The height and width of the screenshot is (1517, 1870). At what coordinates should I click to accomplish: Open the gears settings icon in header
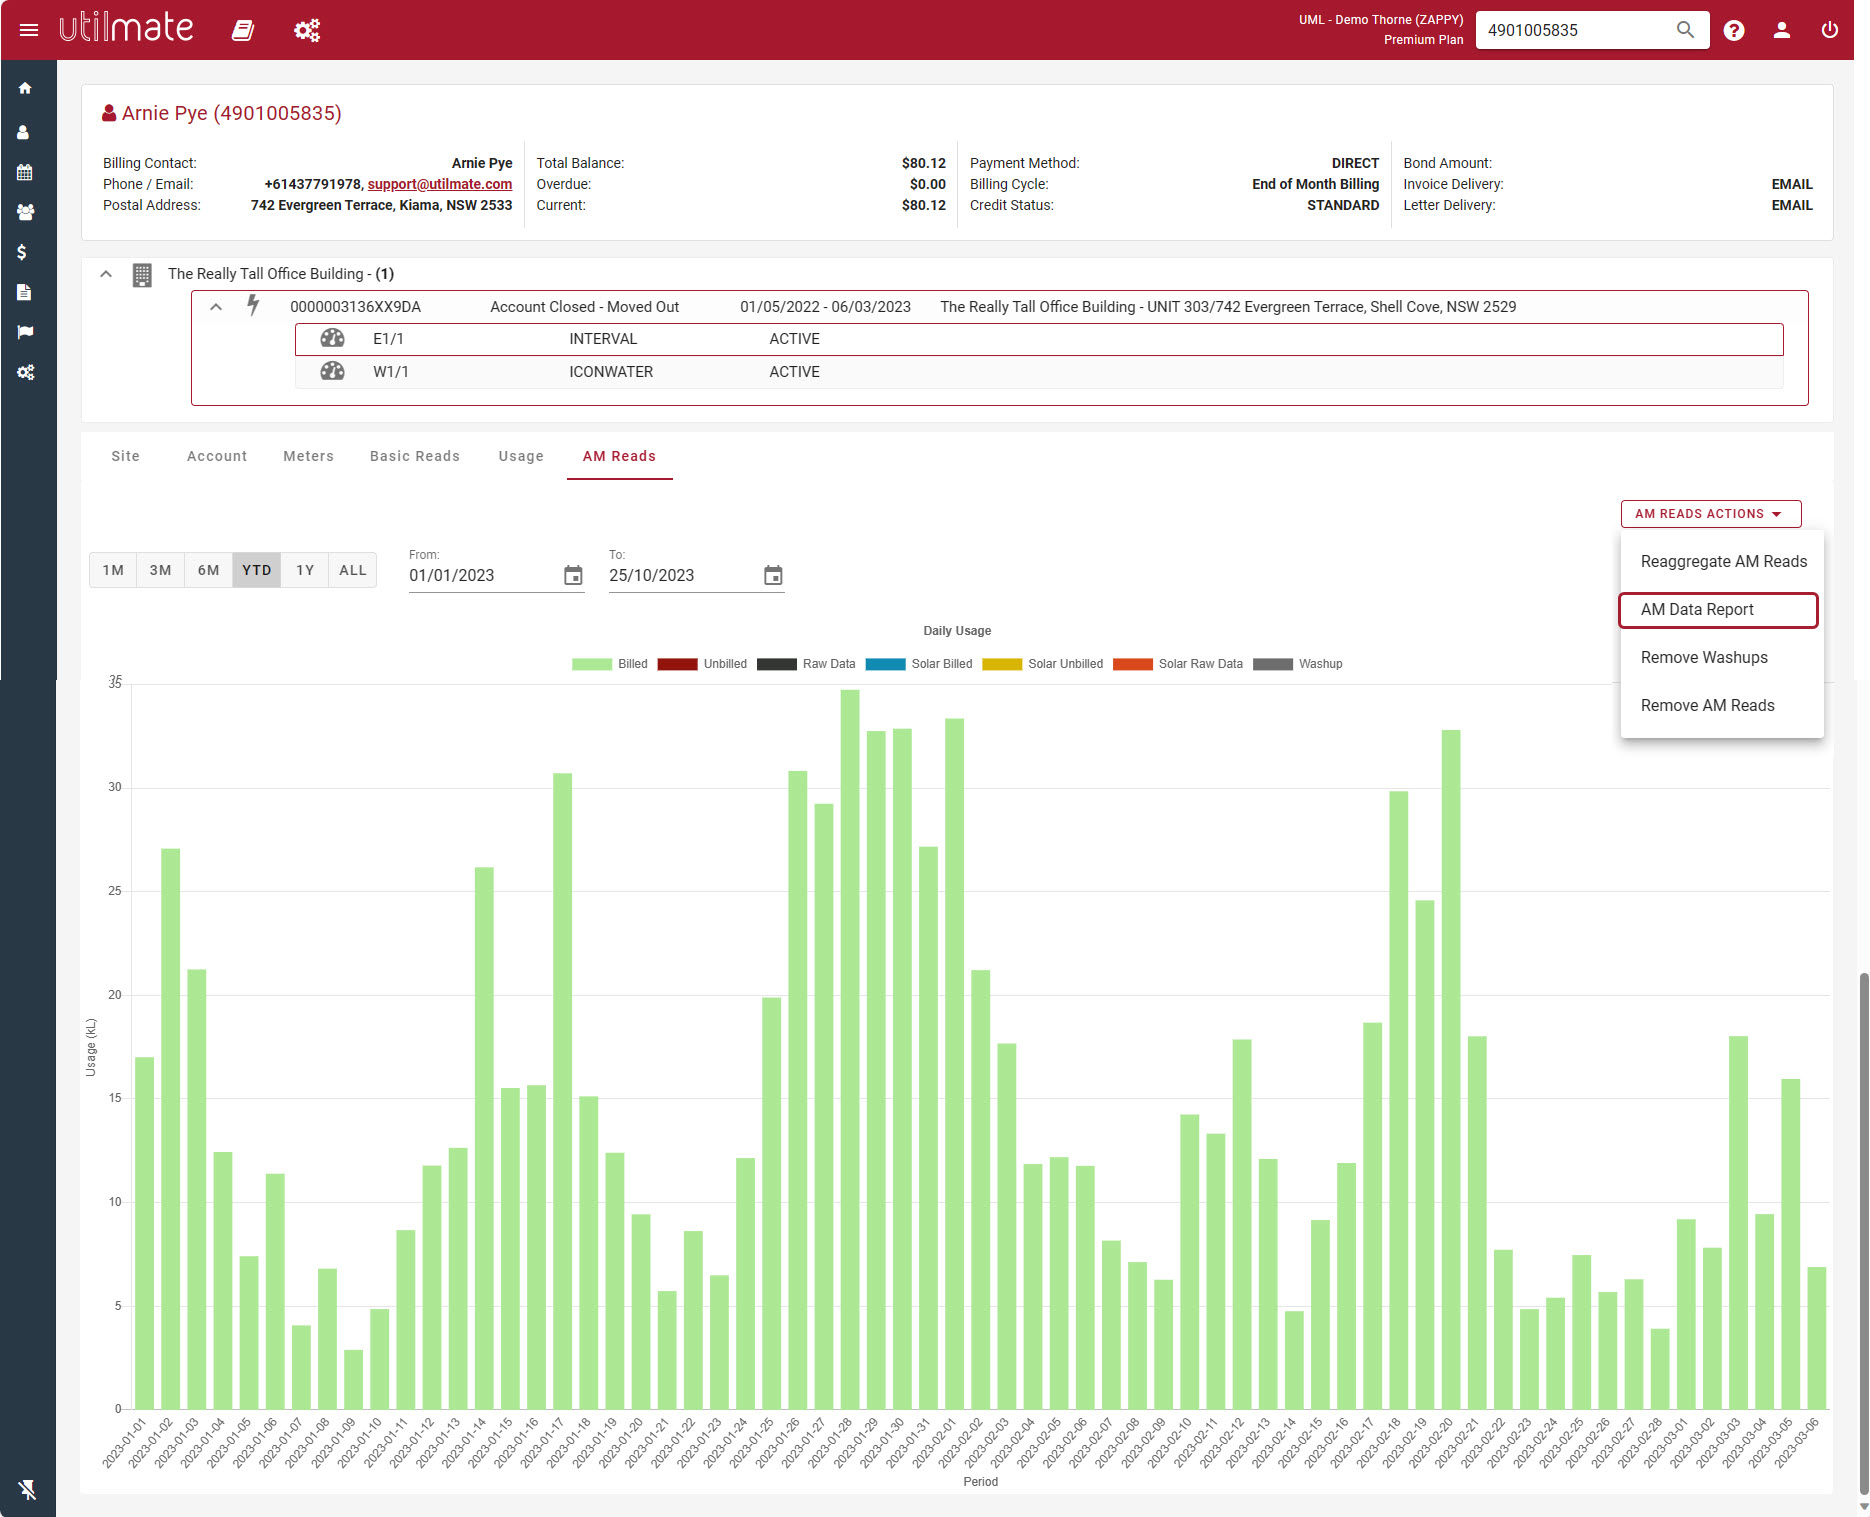(x=307, y=31)
